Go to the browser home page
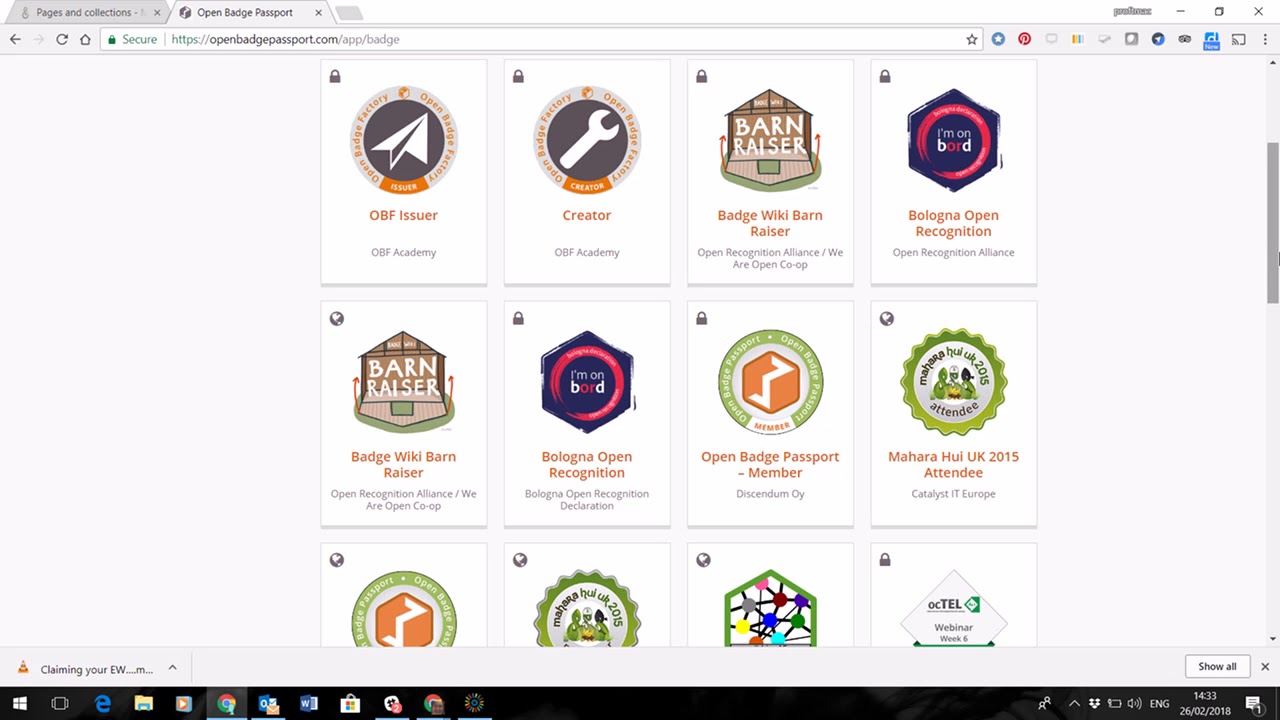This screenshot has width=1280, height=720. 86,39
